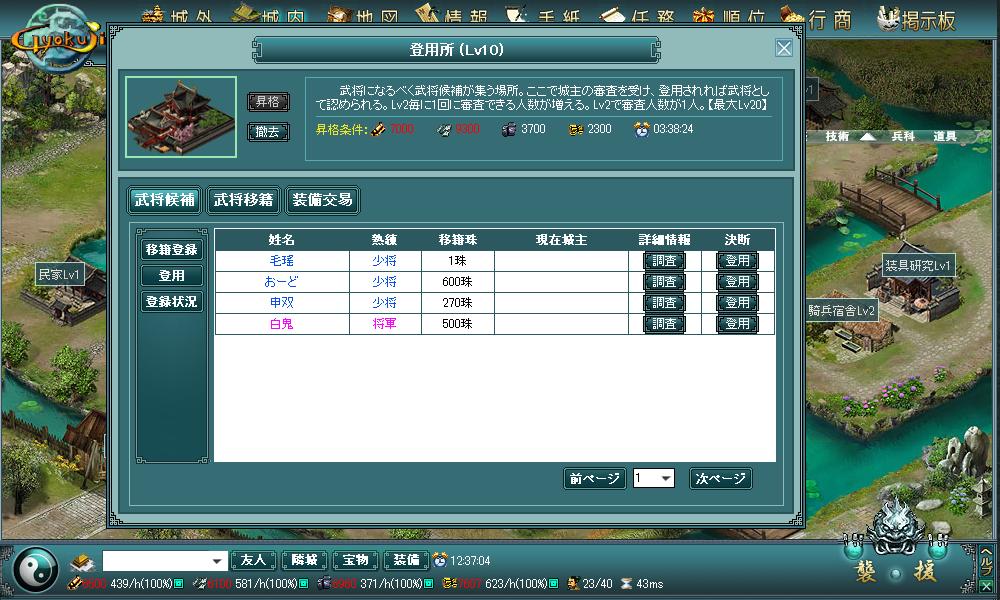Toggle the green box after iron 371/h(100%)

[429, 583]
